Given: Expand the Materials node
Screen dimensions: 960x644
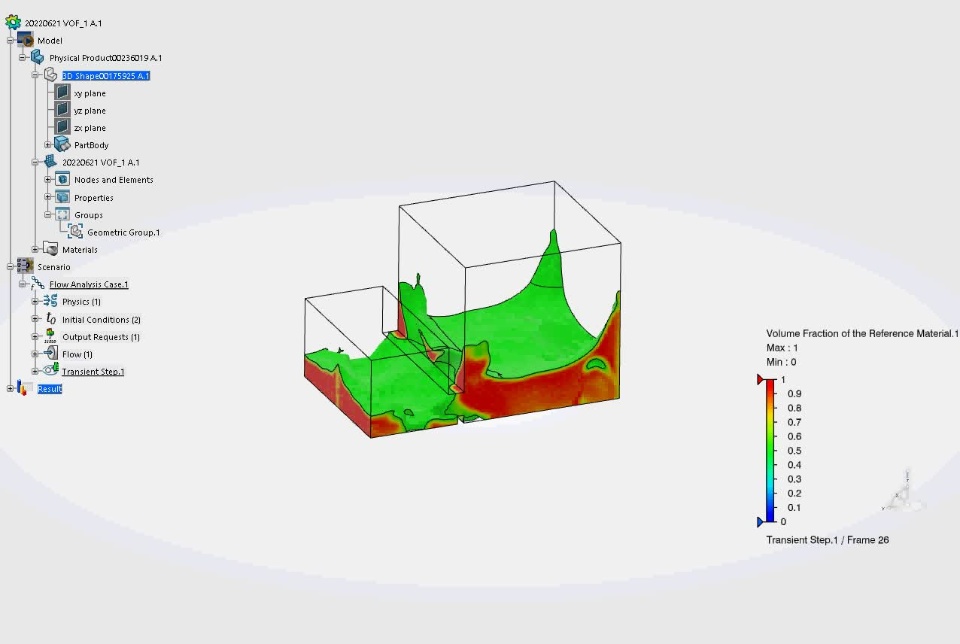Looking at the screenshot, I should tap(35, 249).
